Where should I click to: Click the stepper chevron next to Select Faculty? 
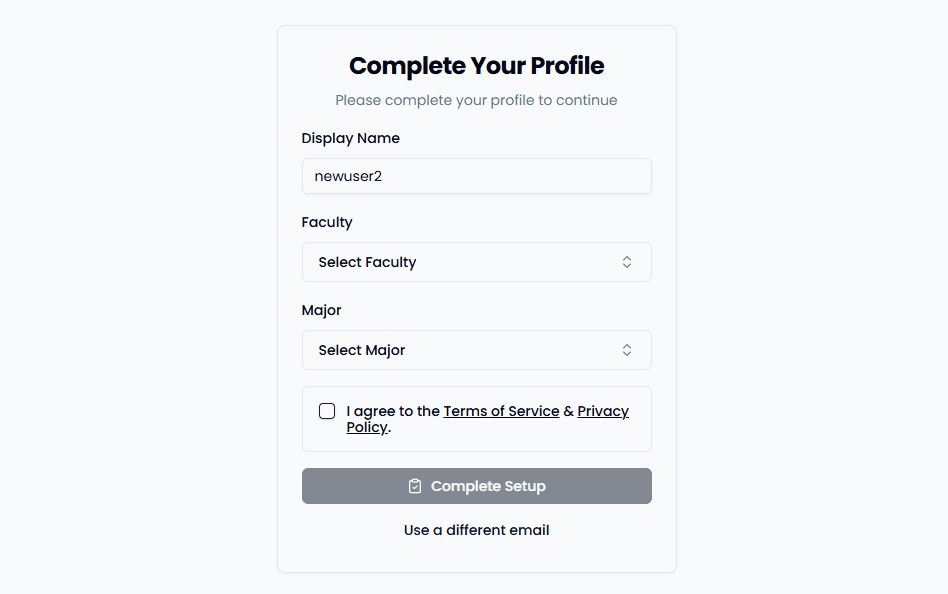pyautogui.click(x=627, y=261)
